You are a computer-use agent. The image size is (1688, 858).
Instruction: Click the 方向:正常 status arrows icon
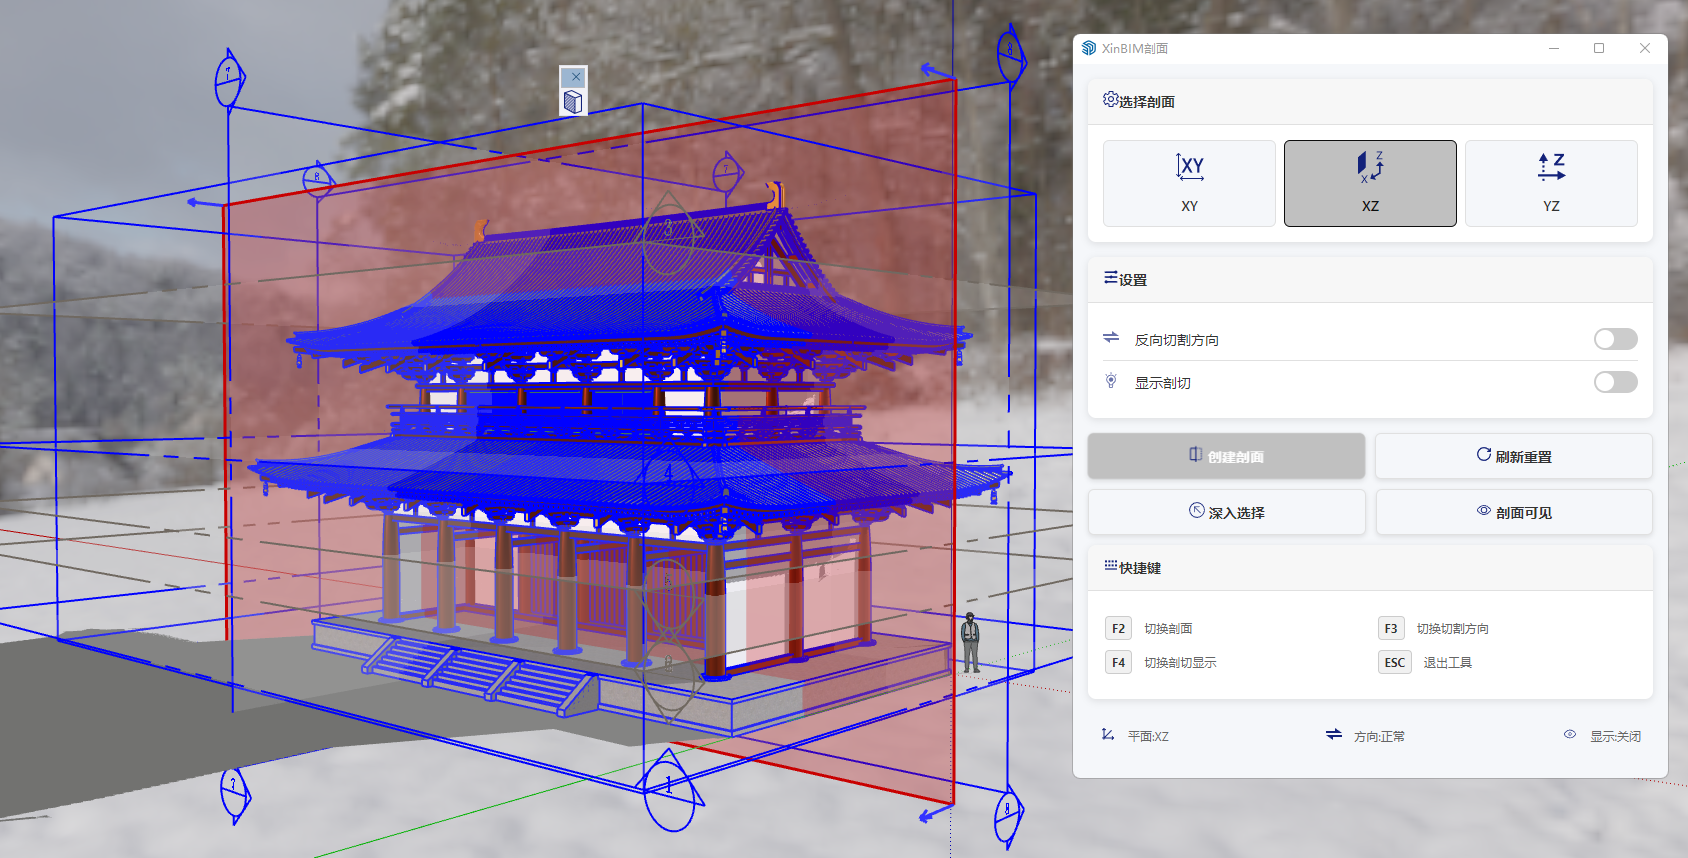[x=1334, y=735]
